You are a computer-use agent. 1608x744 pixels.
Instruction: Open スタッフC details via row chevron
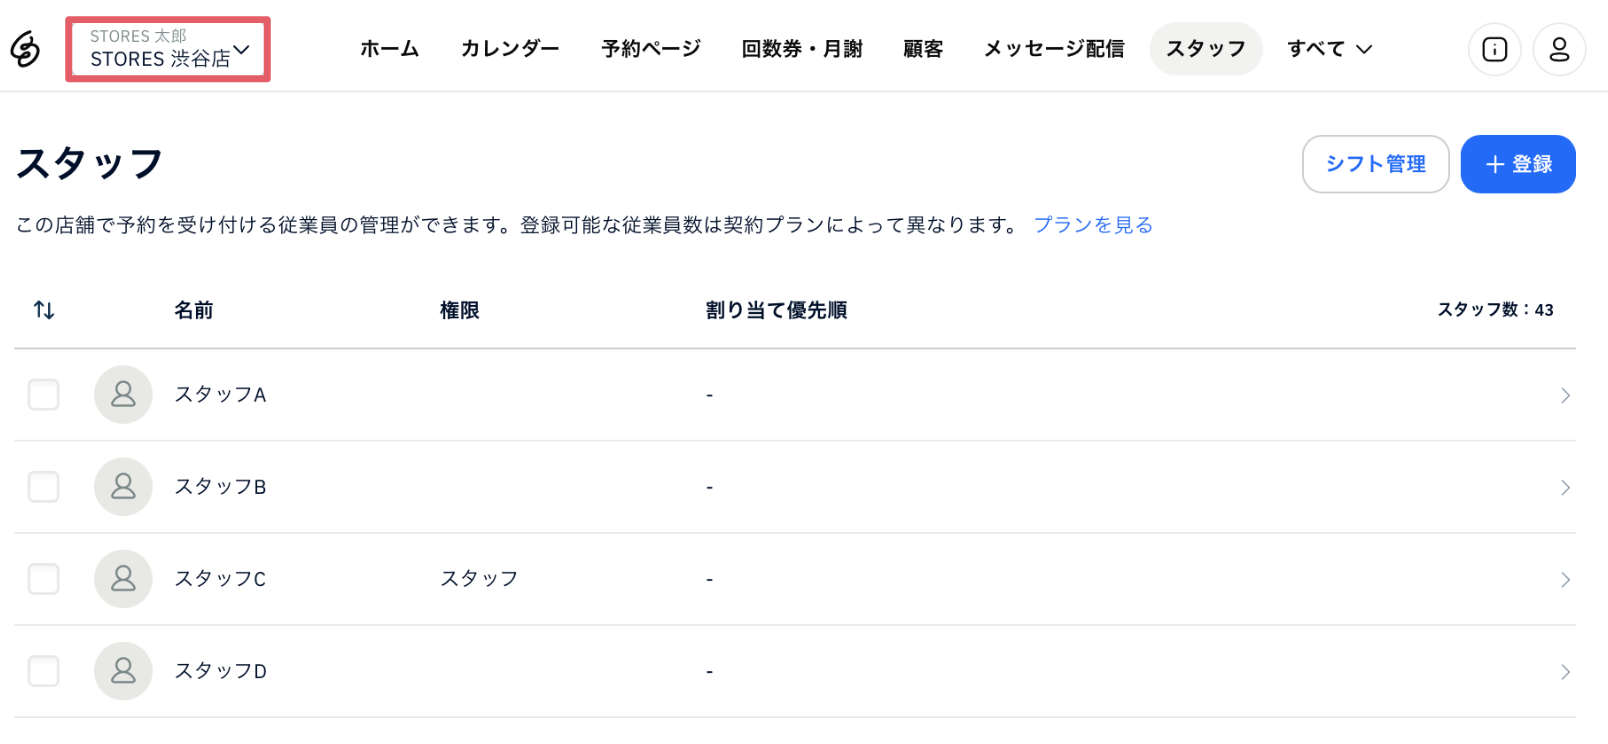[x=1565, y=580]
